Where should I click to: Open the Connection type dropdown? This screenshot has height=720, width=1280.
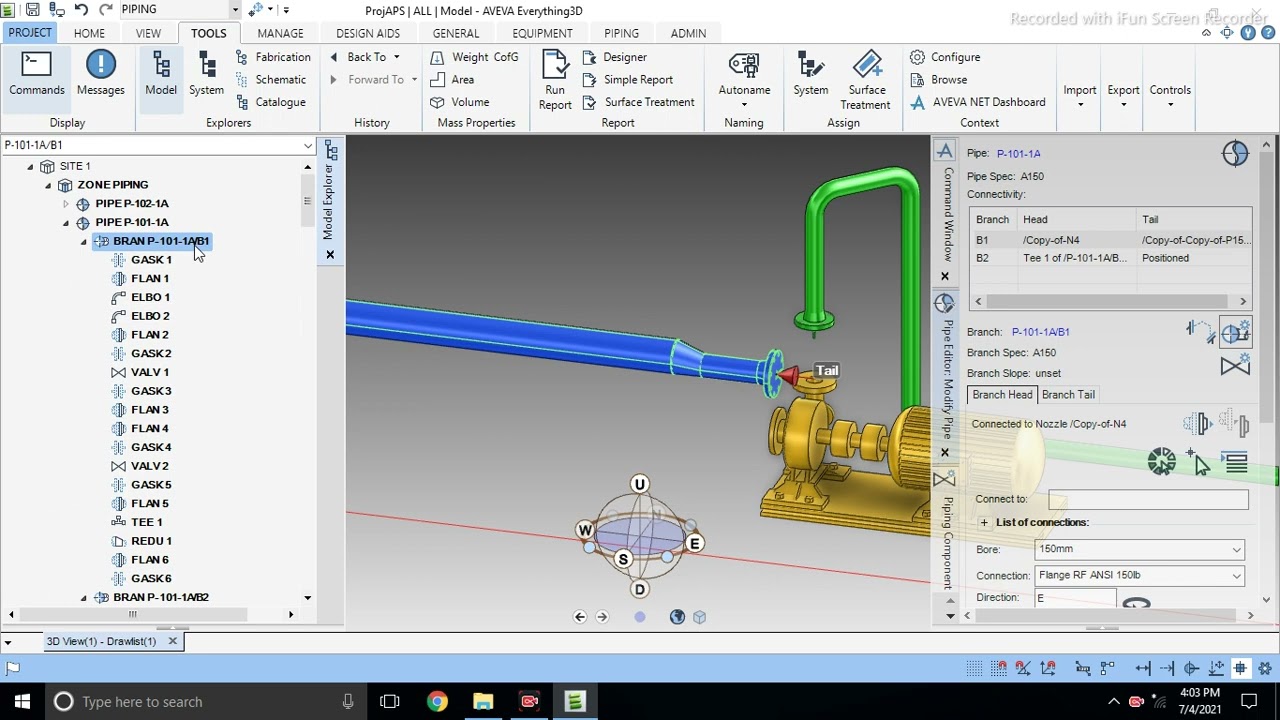pos(1237,575)
